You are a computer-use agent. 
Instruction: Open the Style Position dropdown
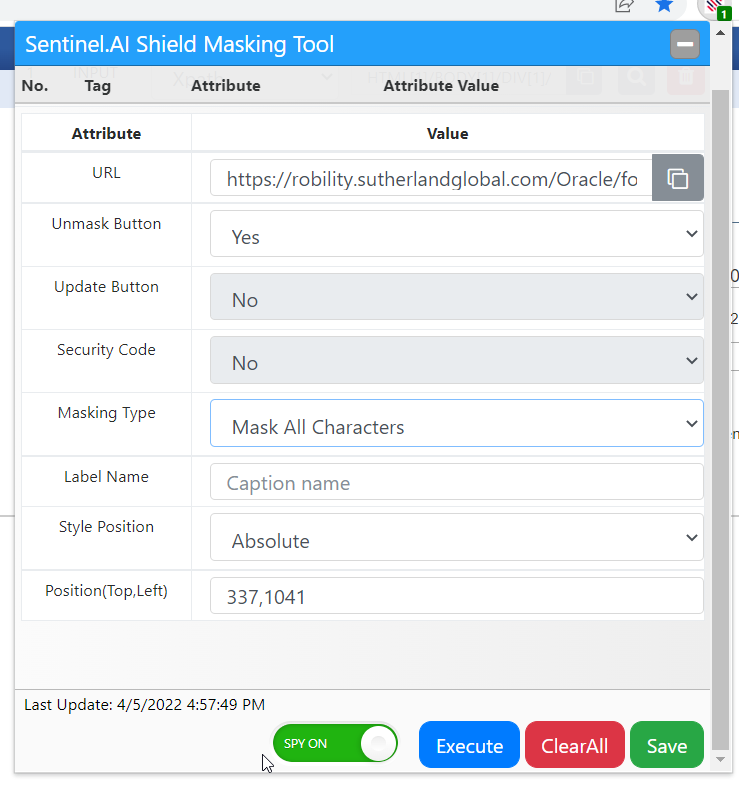pyautogui.click(x=456, y=538)
